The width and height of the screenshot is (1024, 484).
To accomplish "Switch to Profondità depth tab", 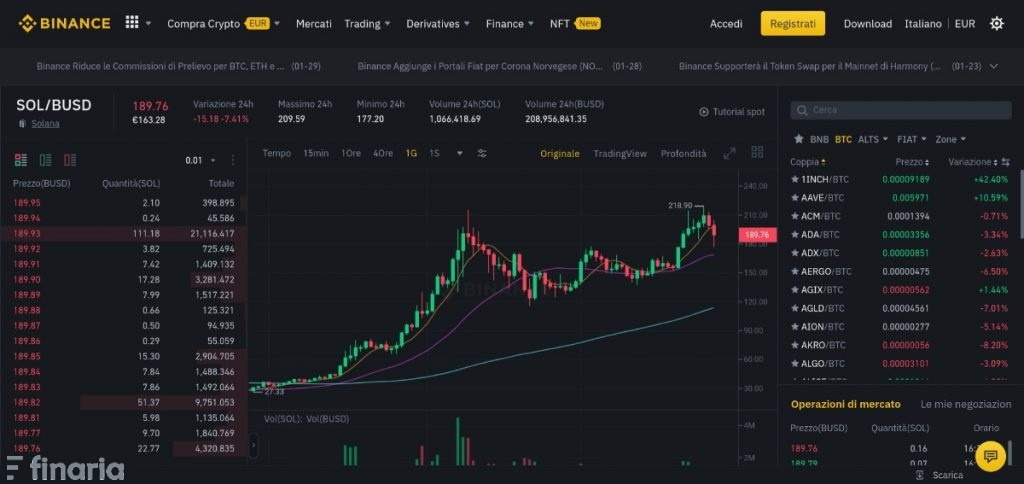I will [684, 153].
